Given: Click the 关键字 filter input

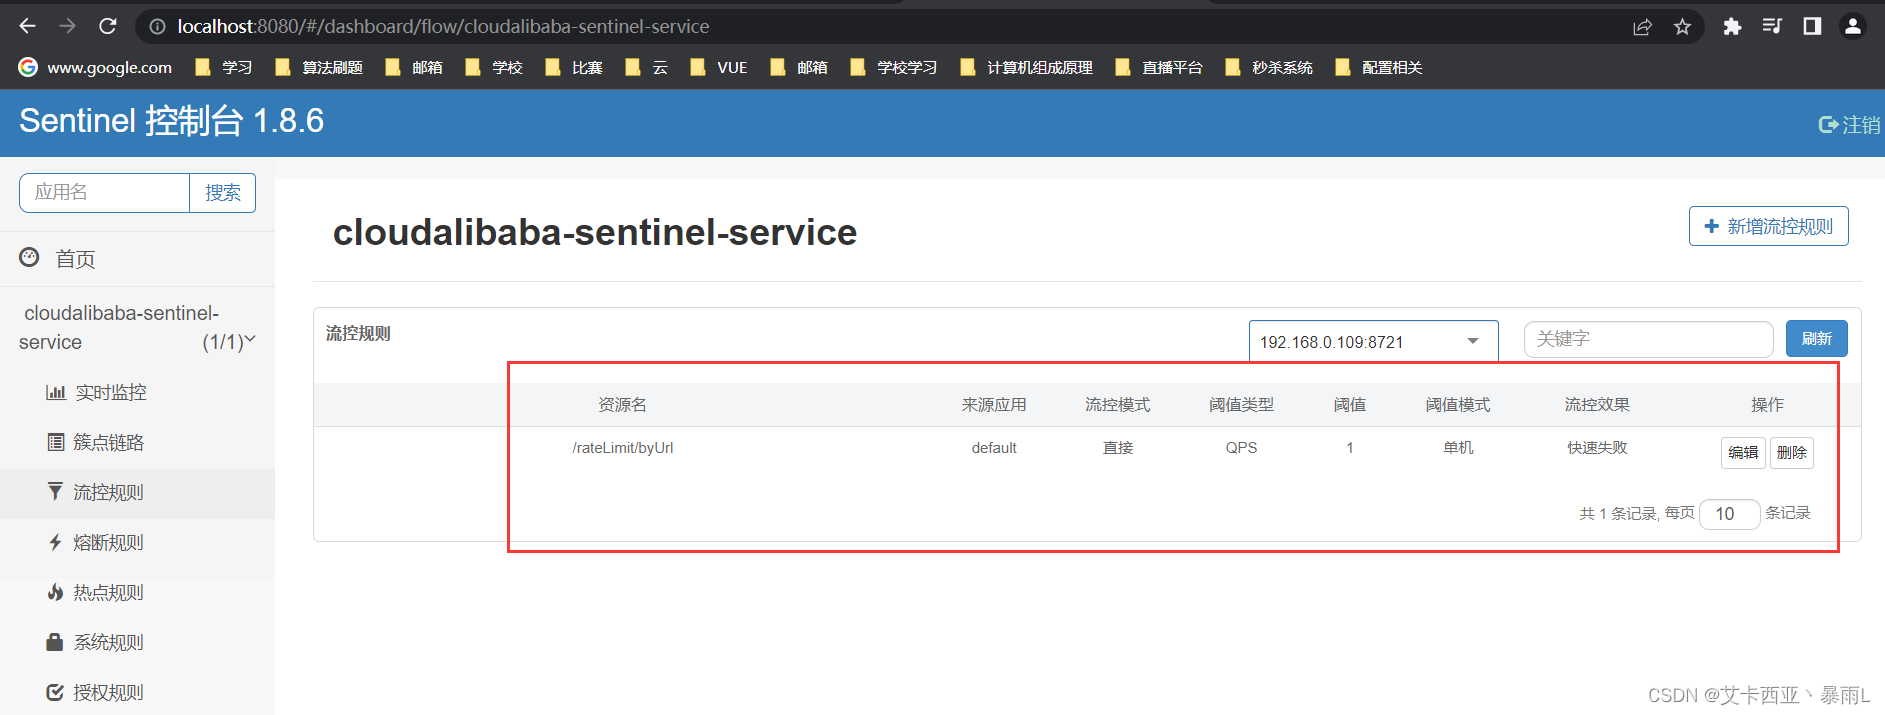Looking at the screenshot, I should tap(1648, 339).
